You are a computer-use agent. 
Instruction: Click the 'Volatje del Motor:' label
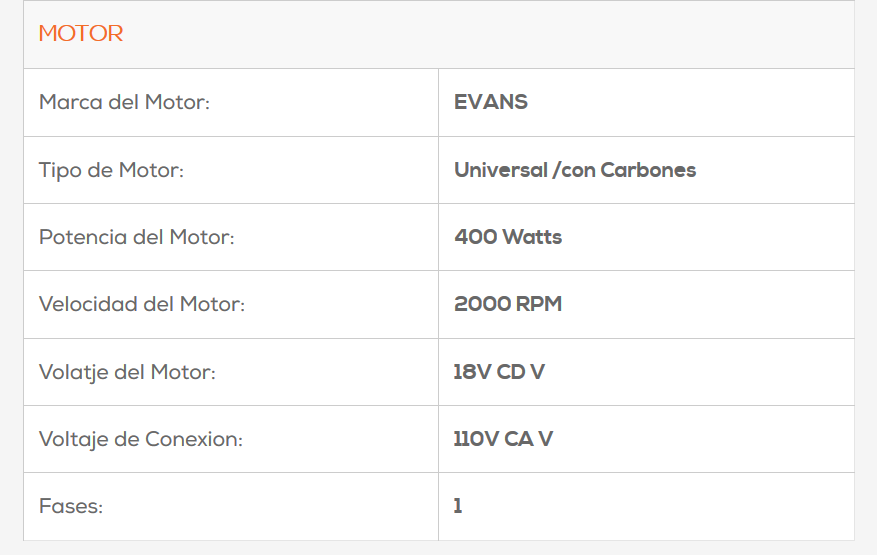(127, 372)
